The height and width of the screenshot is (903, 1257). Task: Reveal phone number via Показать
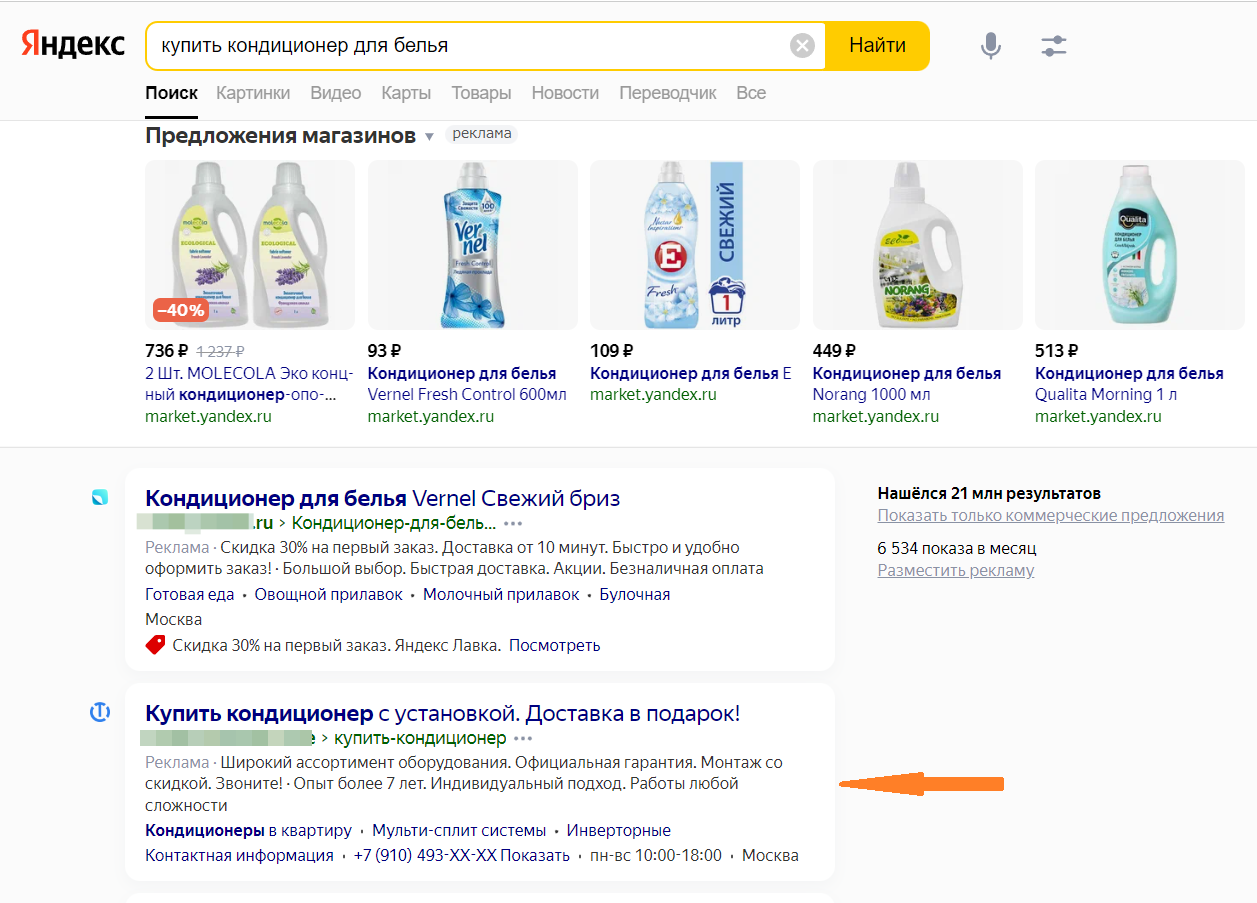[535, 855]
